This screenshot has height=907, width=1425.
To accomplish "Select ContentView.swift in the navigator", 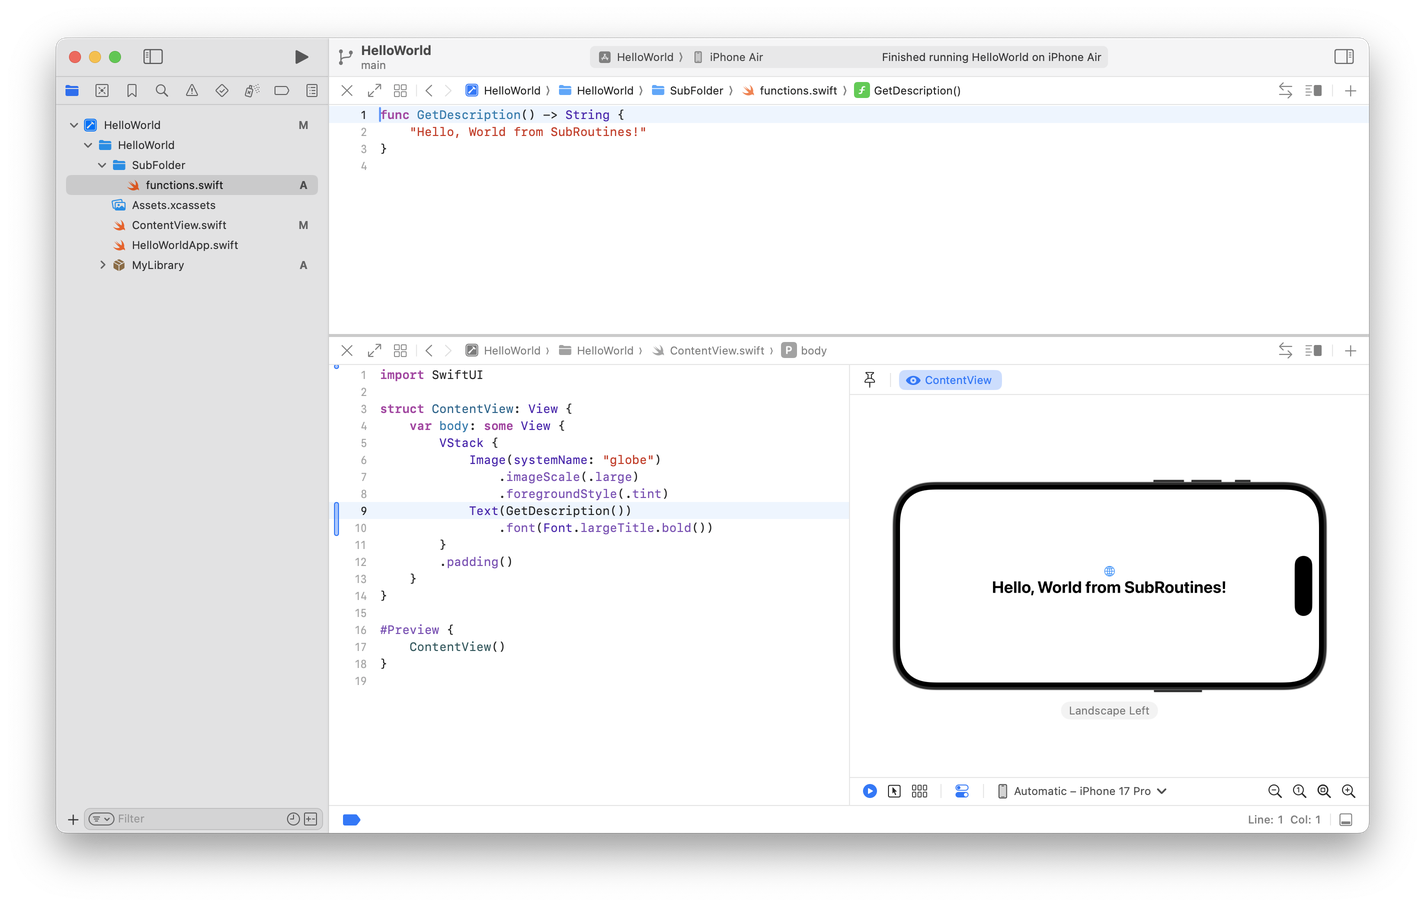I will point(179,225).
